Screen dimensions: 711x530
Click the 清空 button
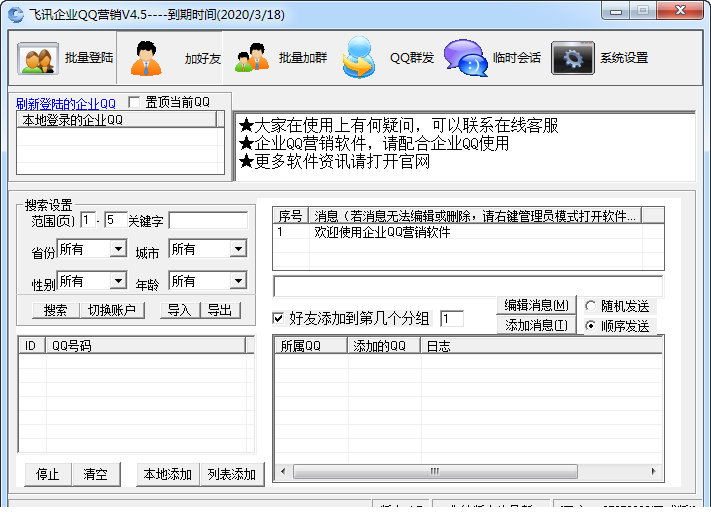95,474
